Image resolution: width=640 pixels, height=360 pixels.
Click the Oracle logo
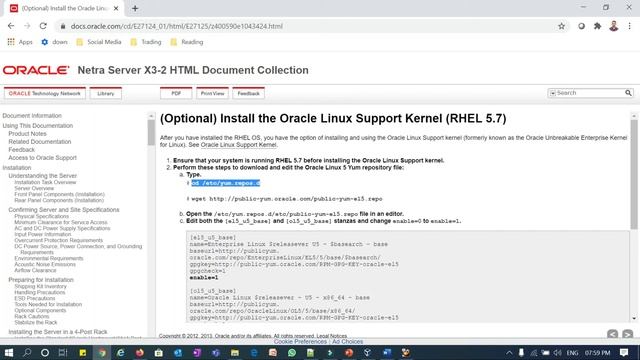click(x=36, y=70)
